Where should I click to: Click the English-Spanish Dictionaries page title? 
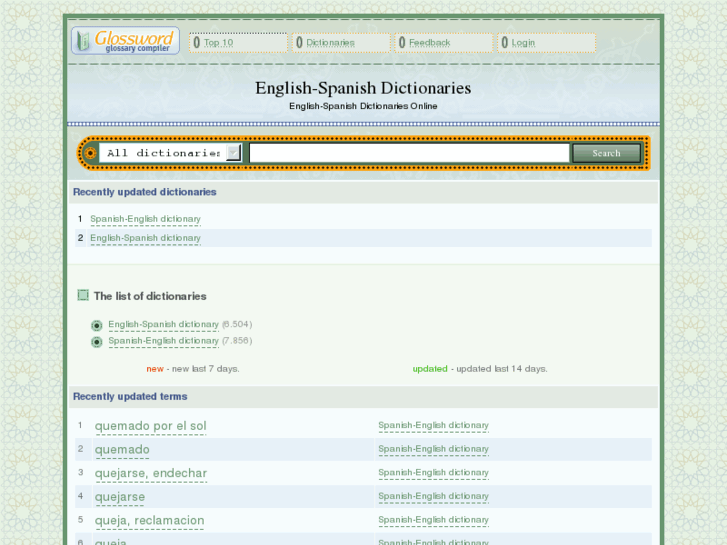tap(363, 88)
